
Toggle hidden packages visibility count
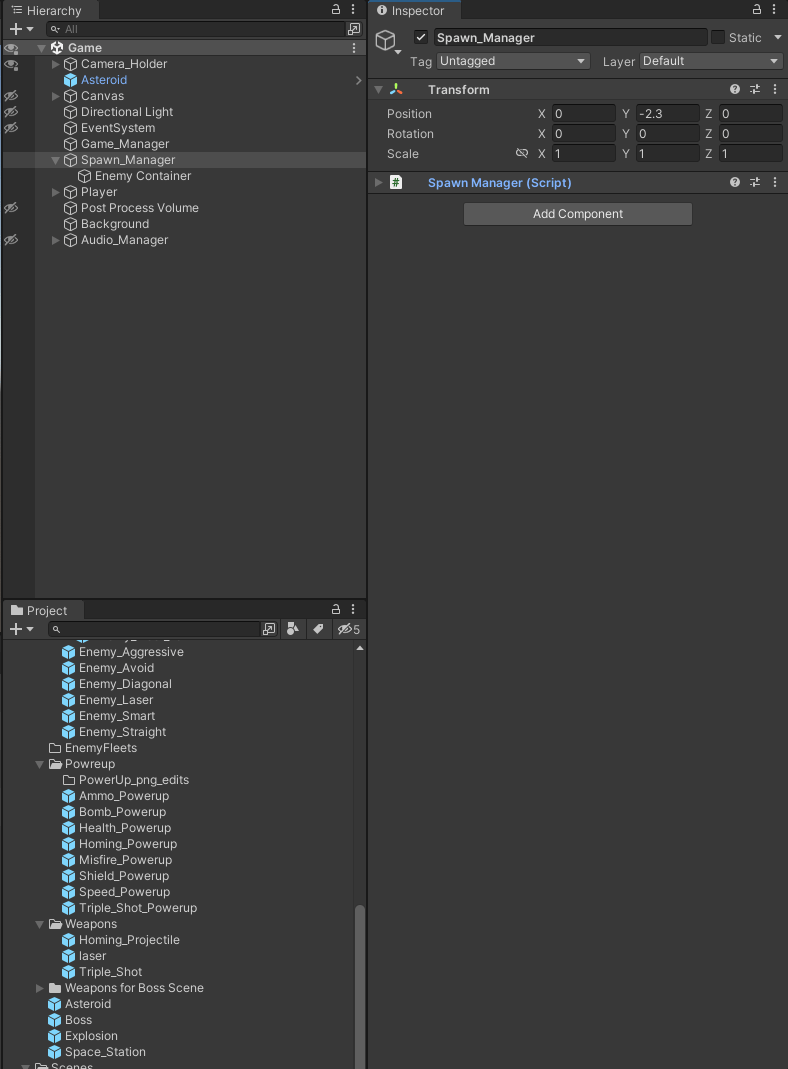pyautogui.click(x=349, y=629)
